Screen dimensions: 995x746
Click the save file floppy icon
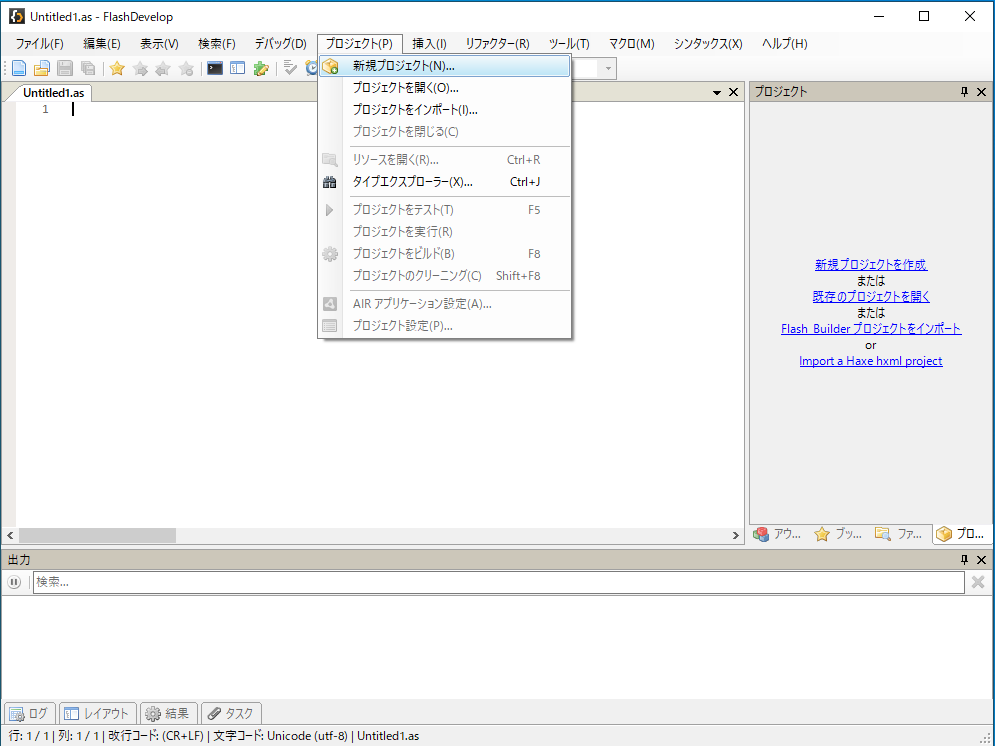(x=65, y=68)
